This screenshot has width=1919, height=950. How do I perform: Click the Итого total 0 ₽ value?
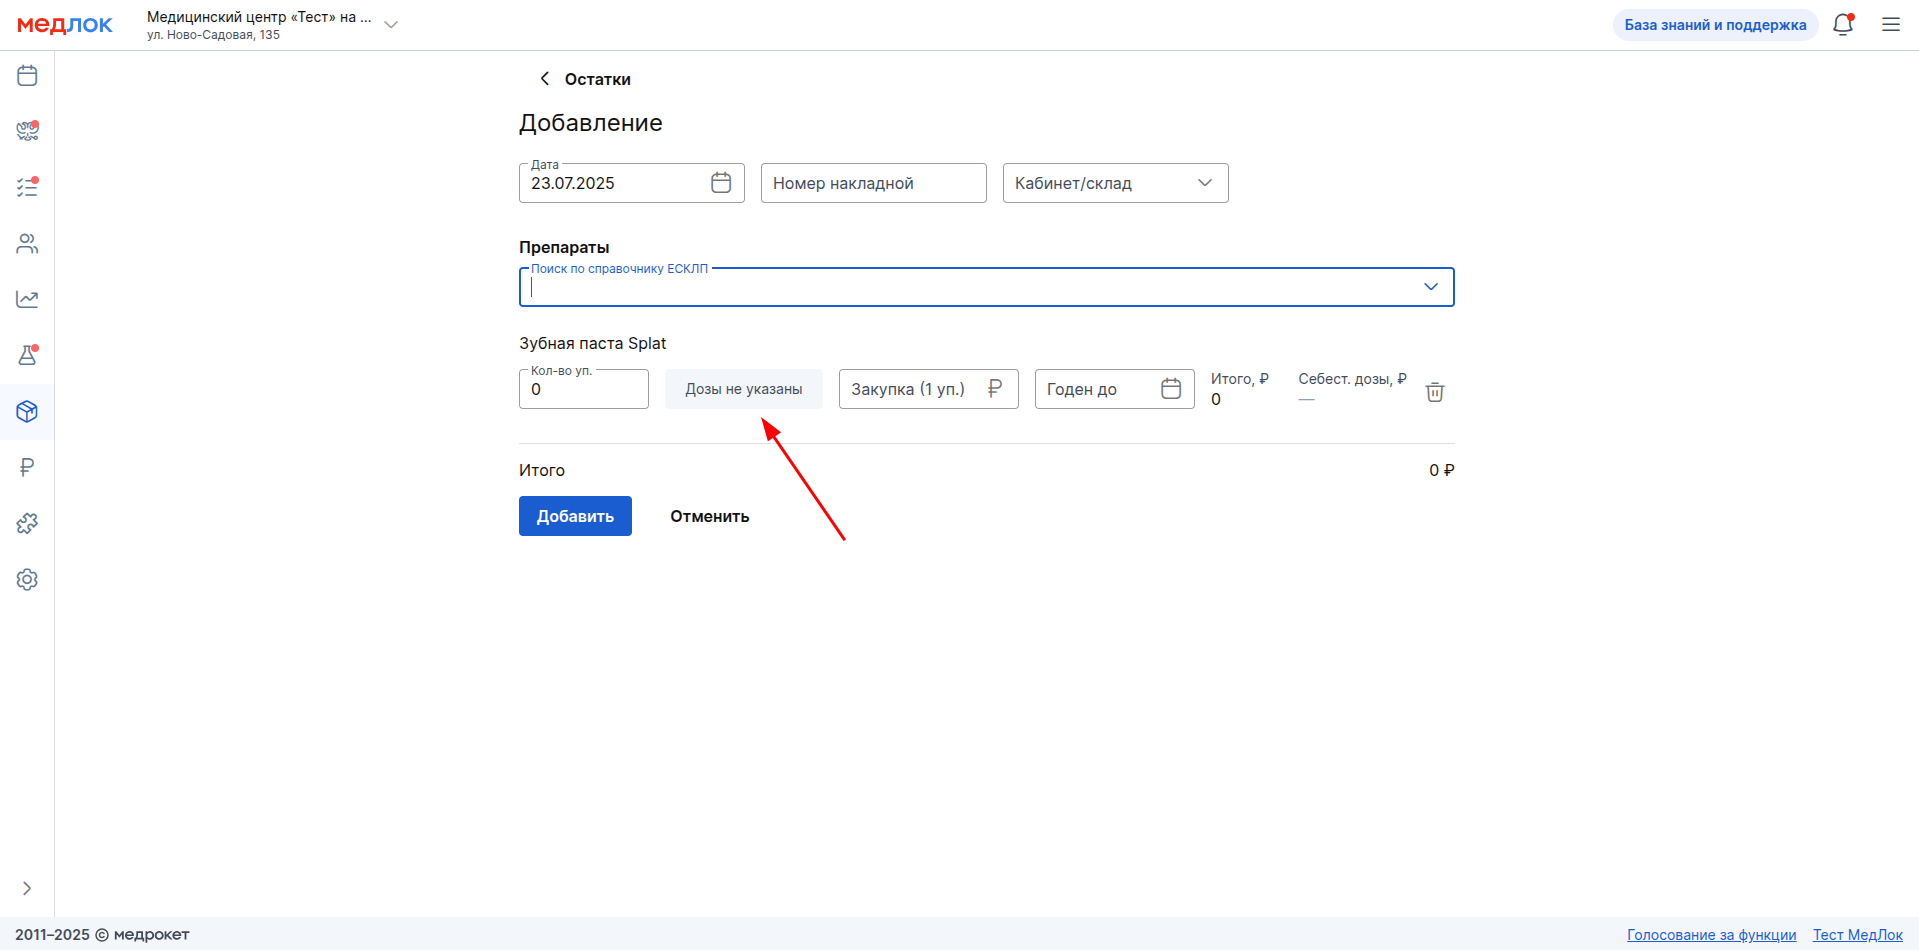[1442, 470]
